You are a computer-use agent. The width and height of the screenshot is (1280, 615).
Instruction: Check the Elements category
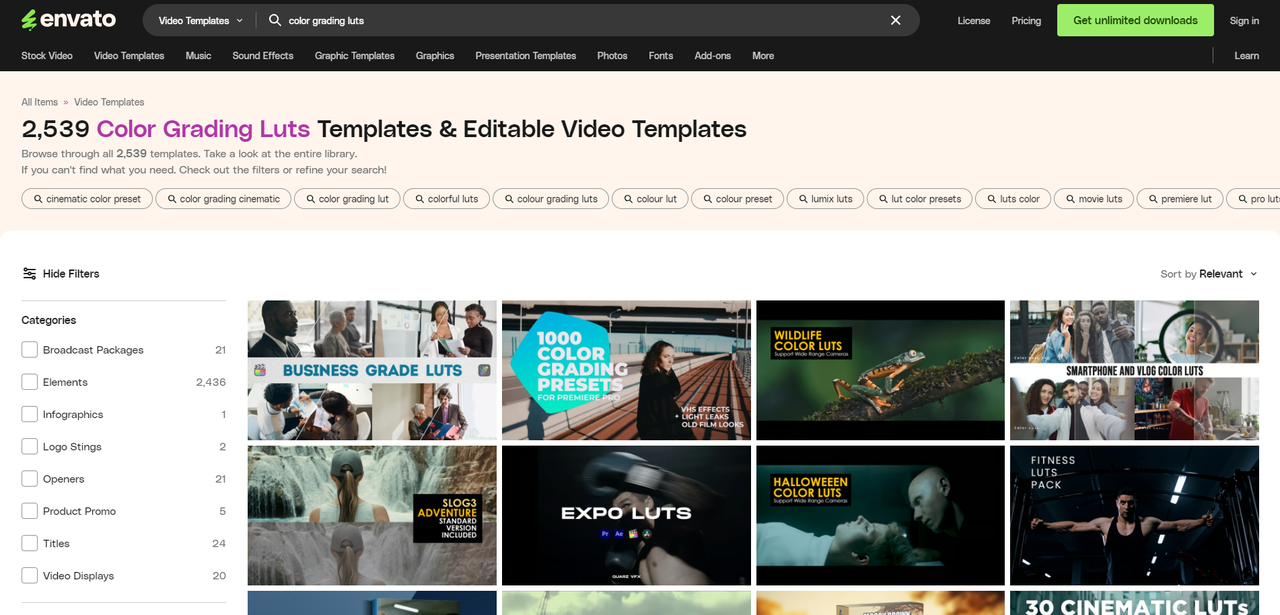click(x=30, y=382)
